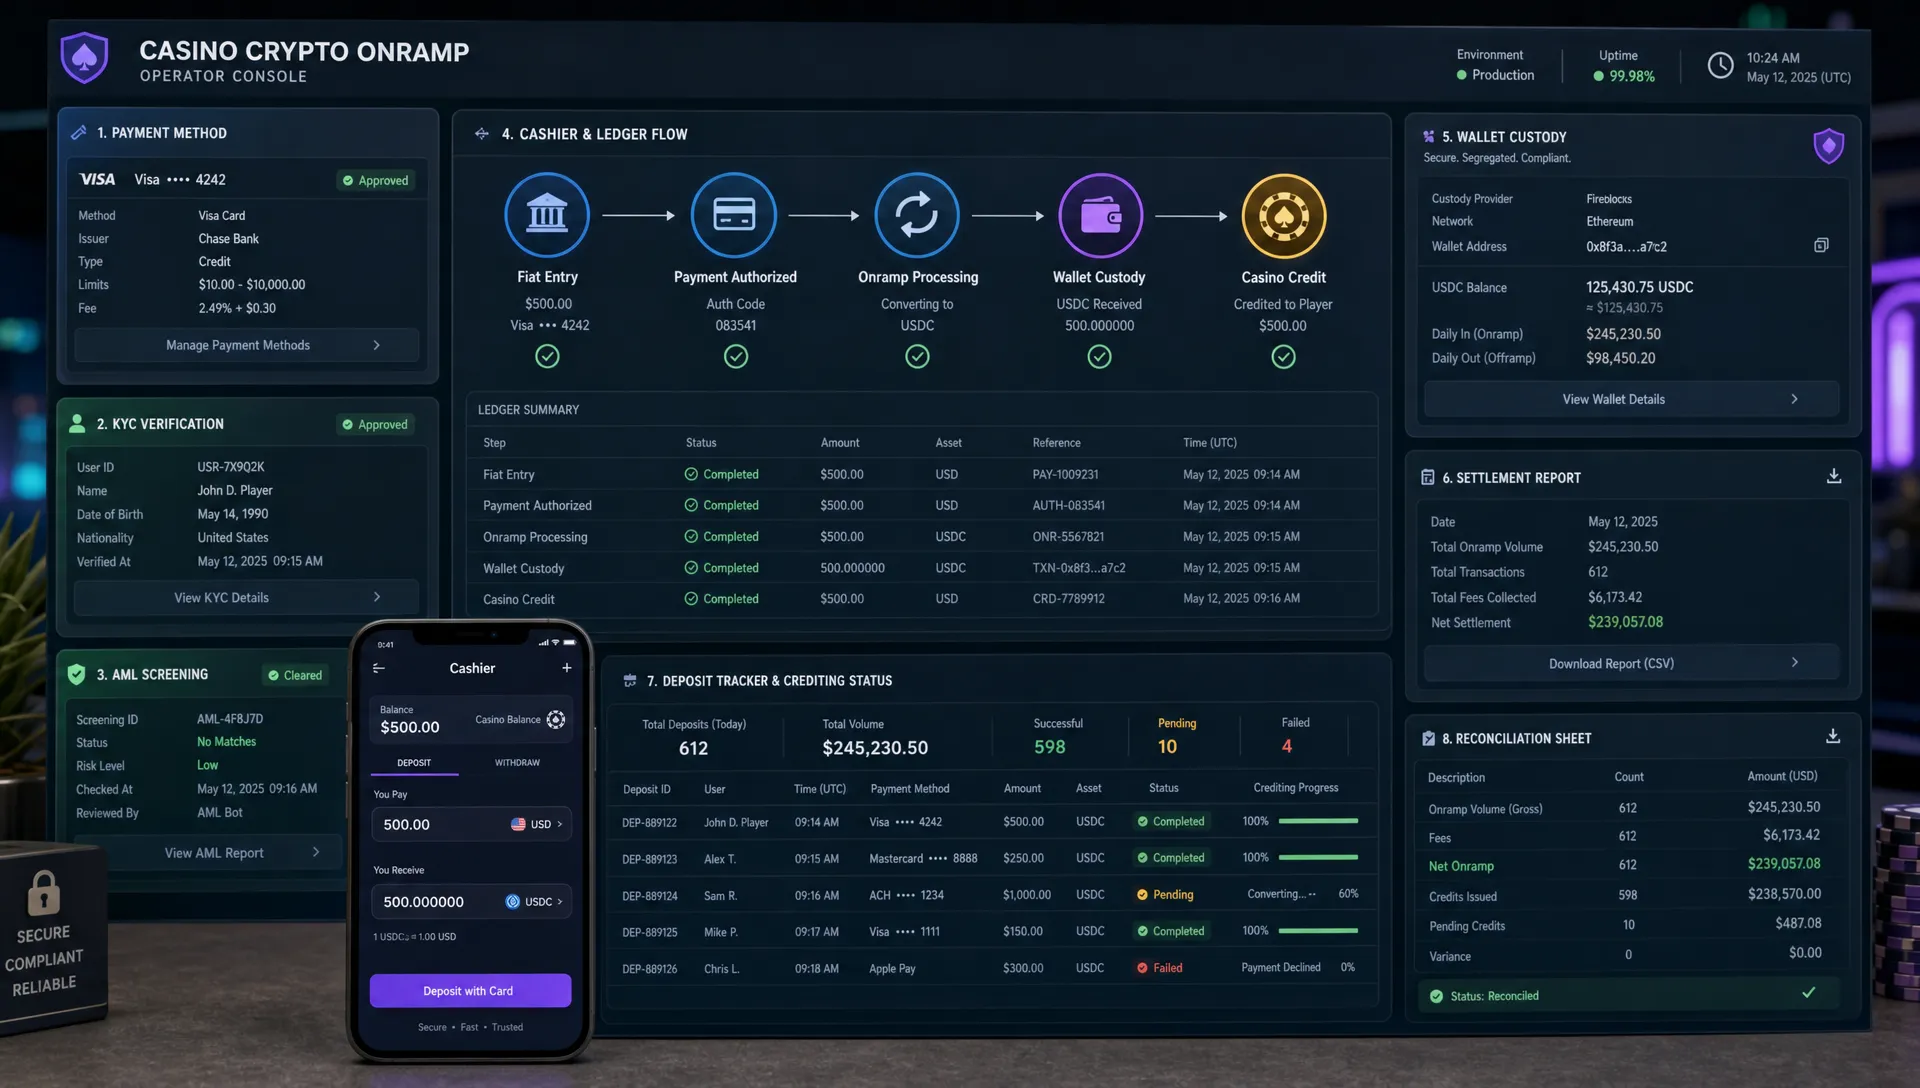Click the spade shield logo in header

click(x=84, y=59)
